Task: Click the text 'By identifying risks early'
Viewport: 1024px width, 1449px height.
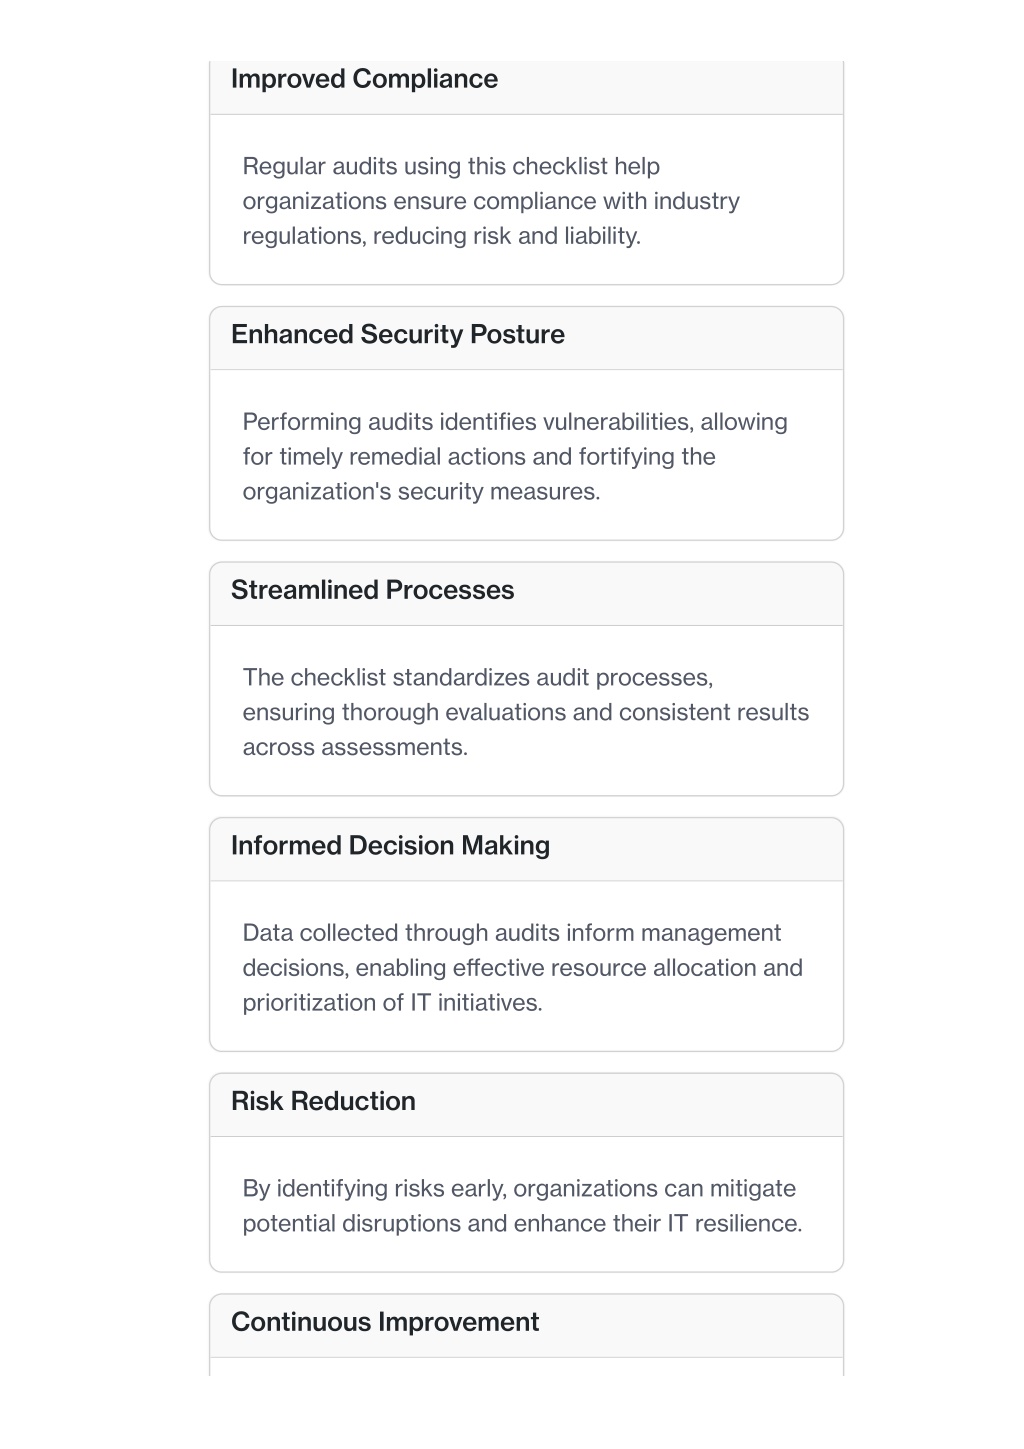Action: click(x=375, y=1189)
